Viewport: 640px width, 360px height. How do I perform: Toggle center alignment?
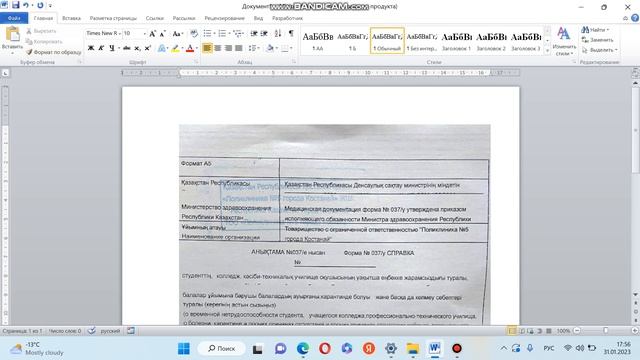pyautogui.click(x=218, y=48)
